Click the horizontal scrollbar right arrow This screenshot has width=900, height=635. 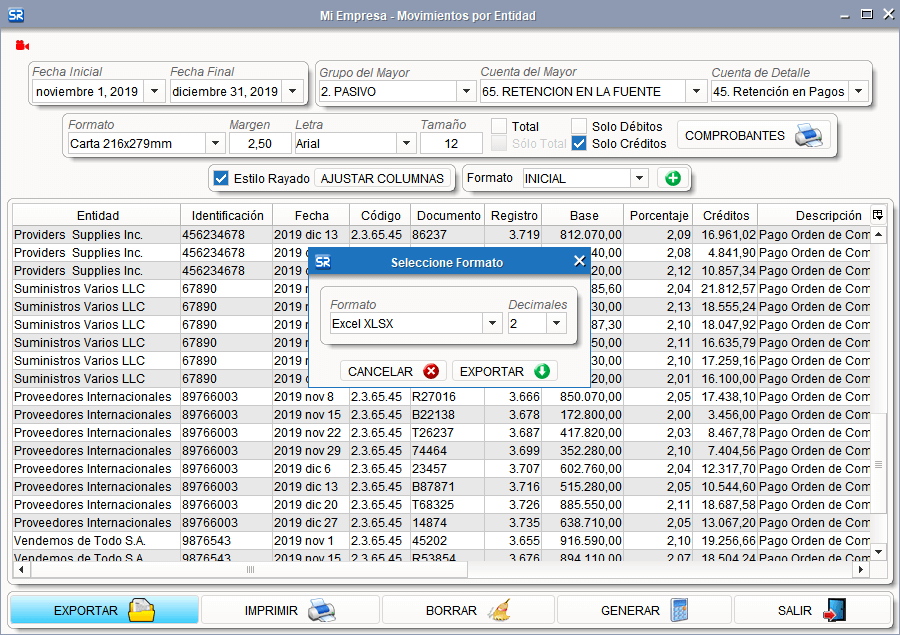860,570
